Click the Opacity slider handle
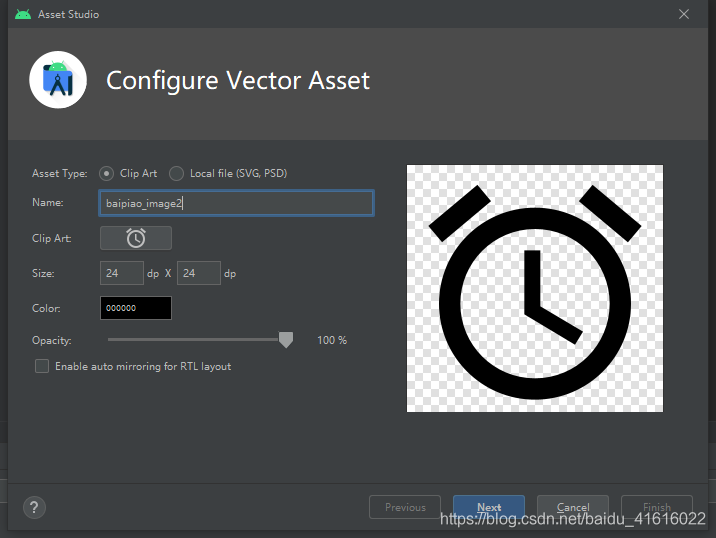 286,340
